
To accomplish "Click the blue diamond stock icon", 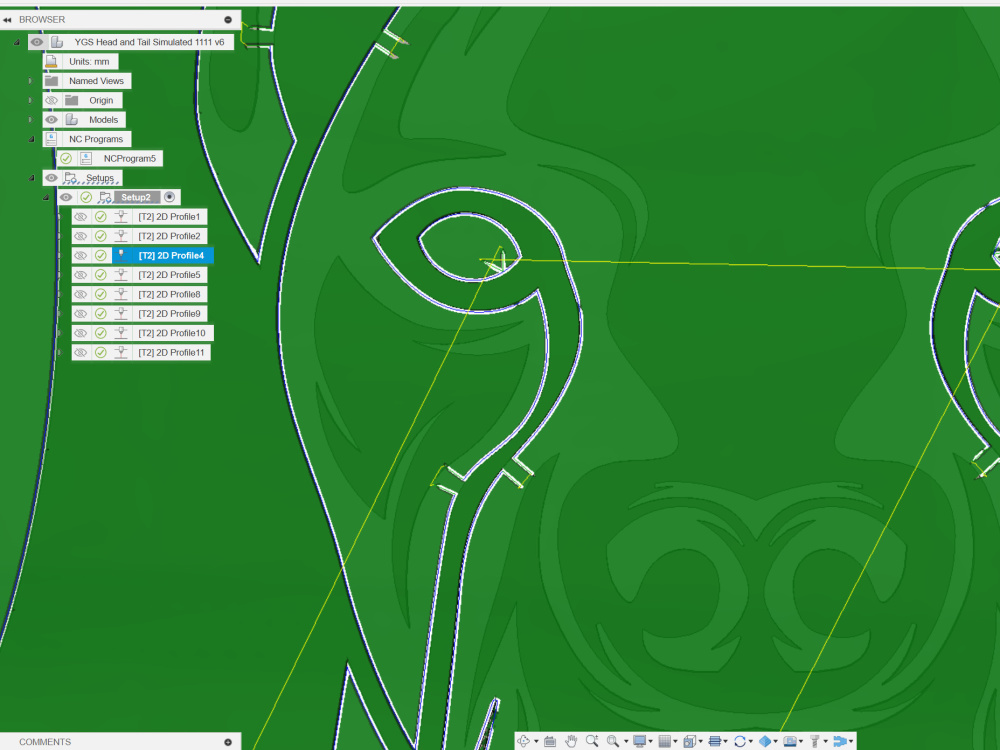I will (765, 741).
